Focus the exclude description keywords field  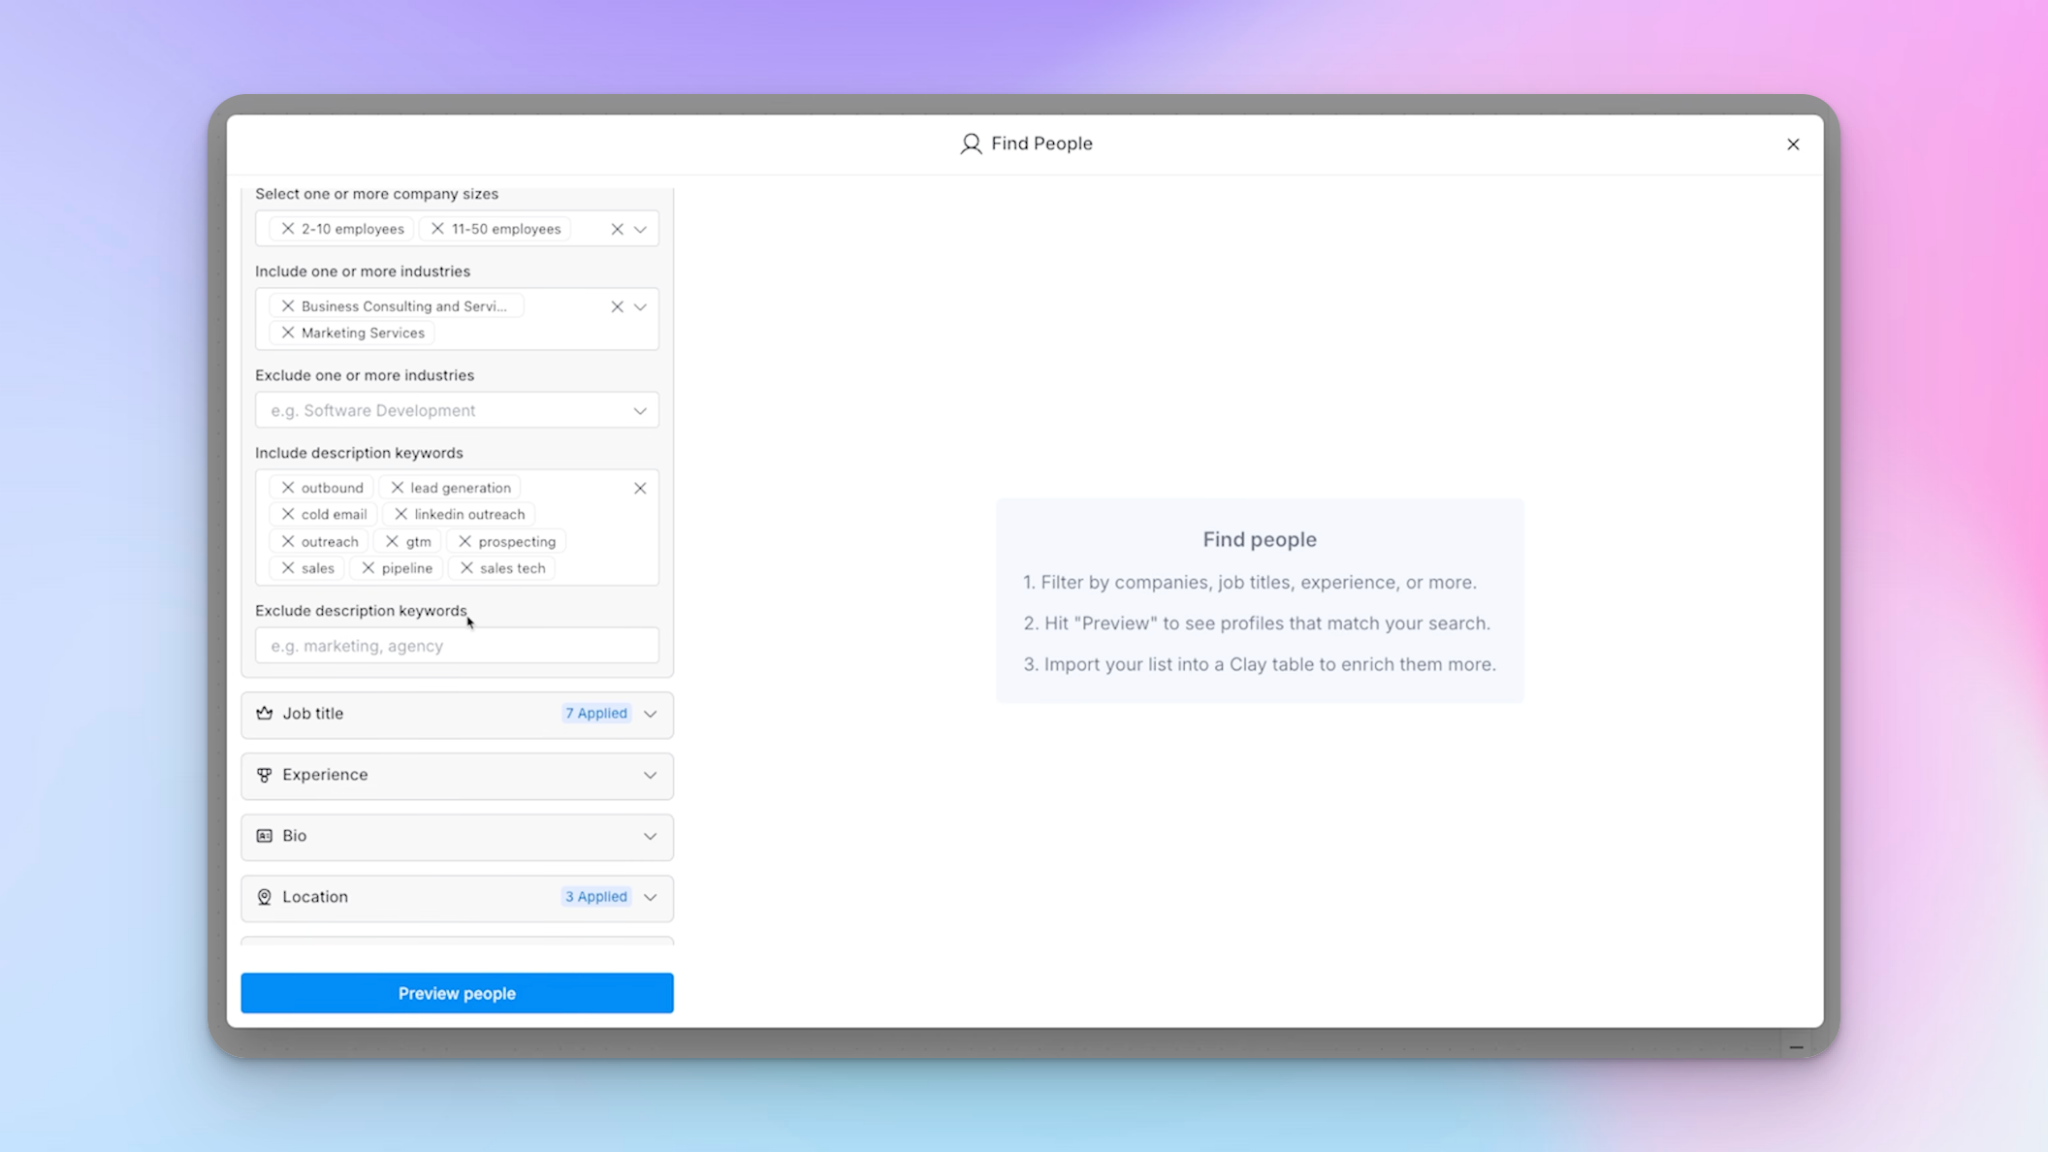(x=457, y=646)
